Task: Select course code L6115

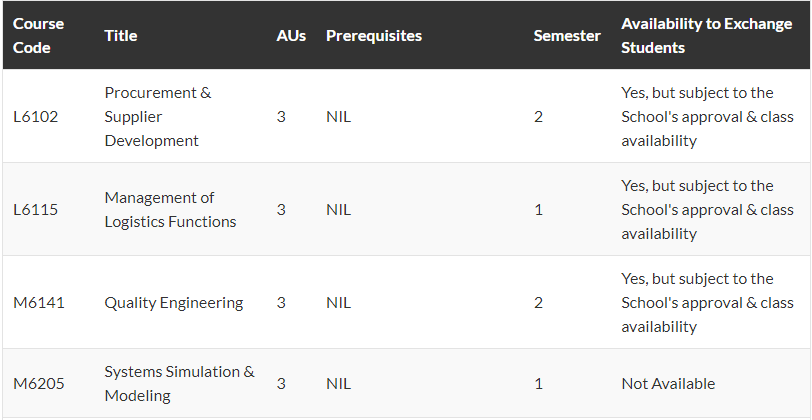Action: pos(36,210)
